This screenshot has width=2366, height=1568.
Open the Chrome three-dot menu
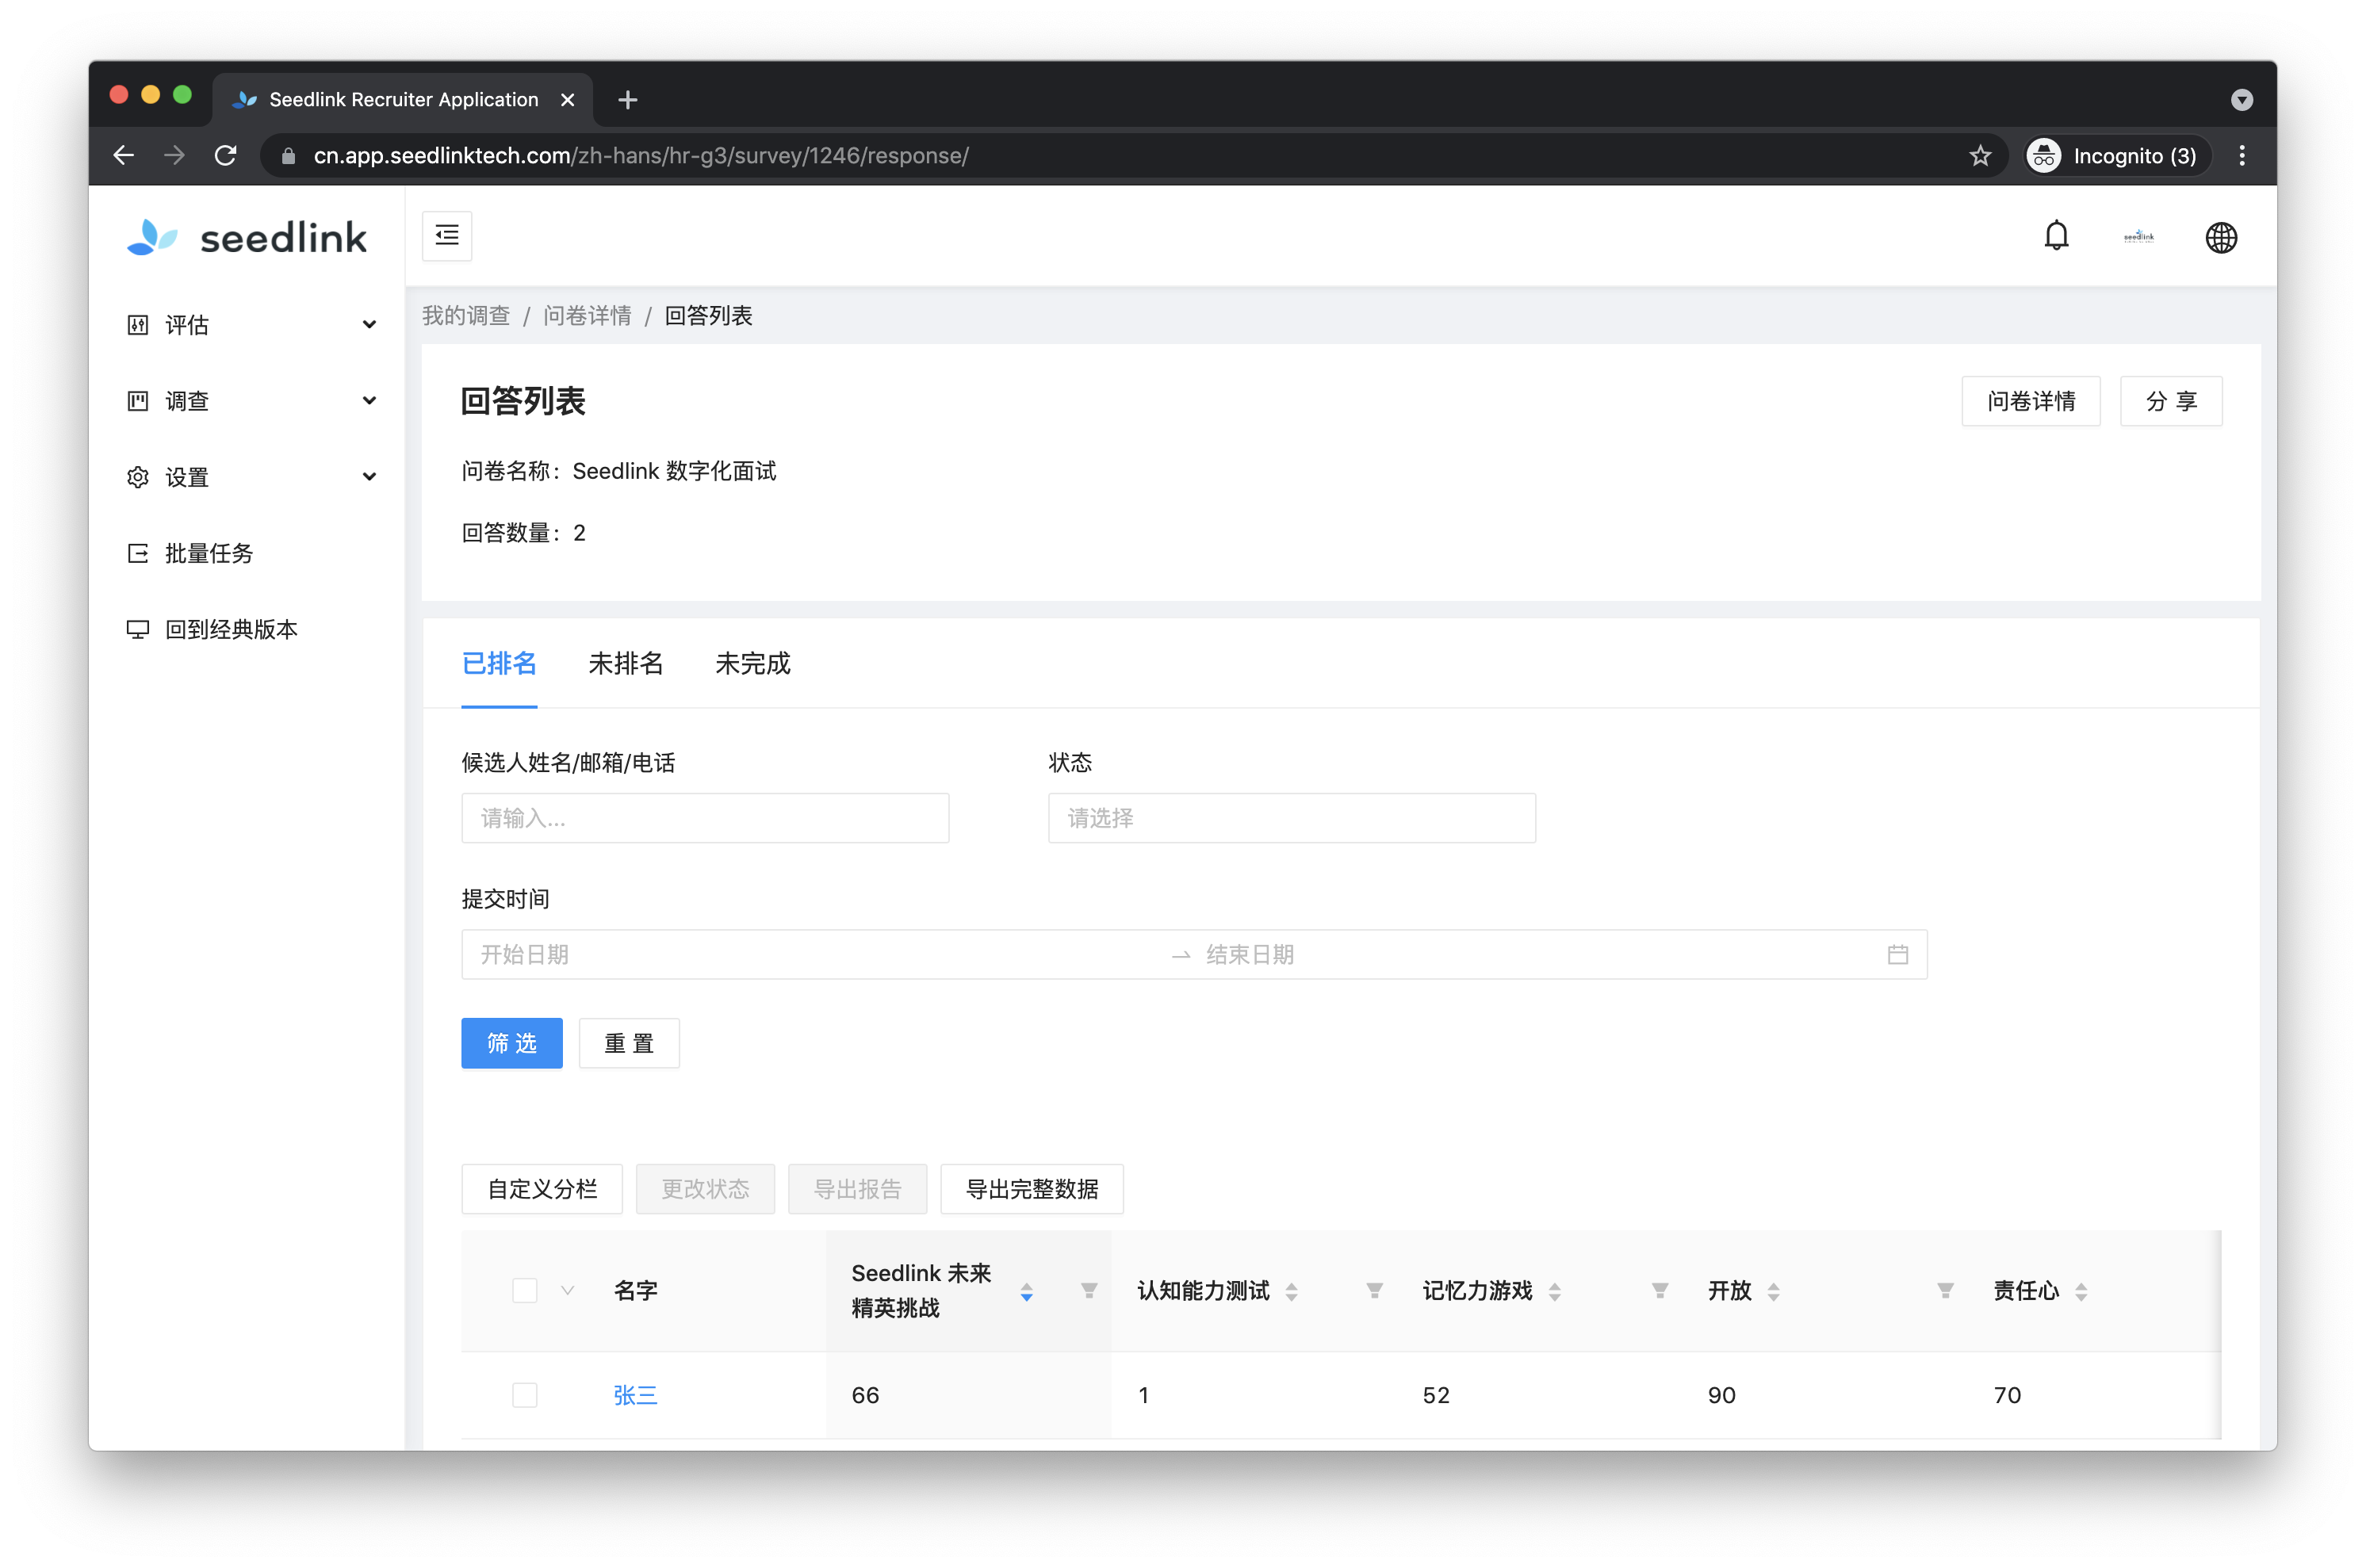2241,155
